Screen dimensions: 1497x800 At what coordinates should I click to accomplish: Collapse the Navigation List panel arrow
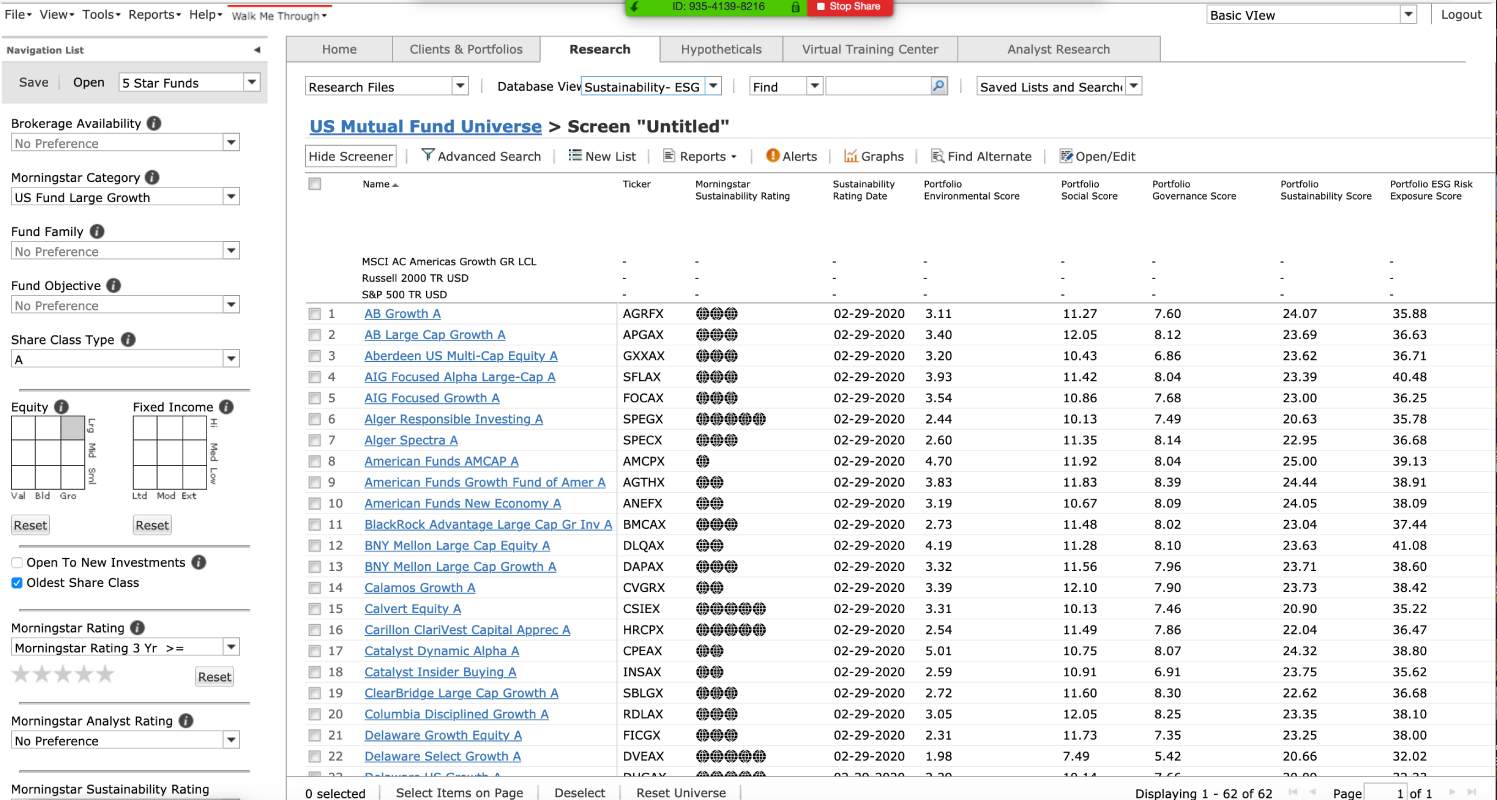[x=257, y=50]
